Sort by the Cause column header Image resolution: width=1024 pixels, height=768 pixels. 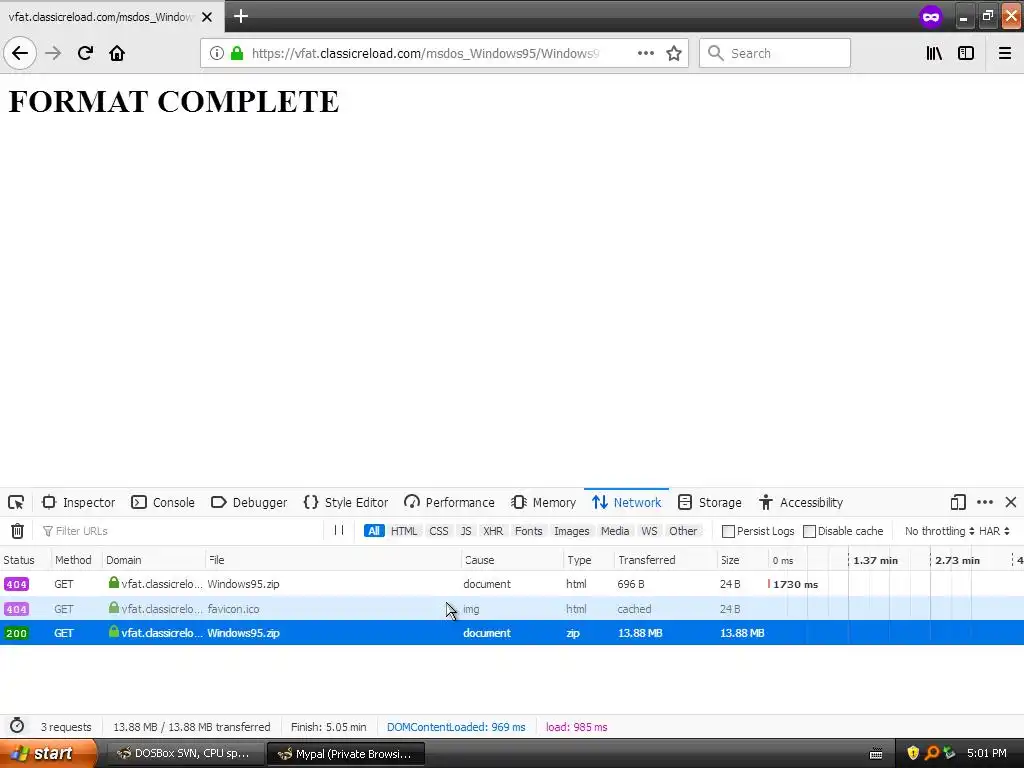coord(511,560)
